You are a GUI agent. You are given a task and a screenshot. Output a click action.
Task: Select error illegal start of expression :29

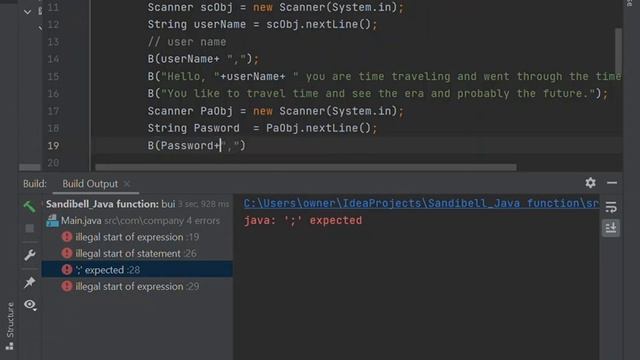[137, 287]
